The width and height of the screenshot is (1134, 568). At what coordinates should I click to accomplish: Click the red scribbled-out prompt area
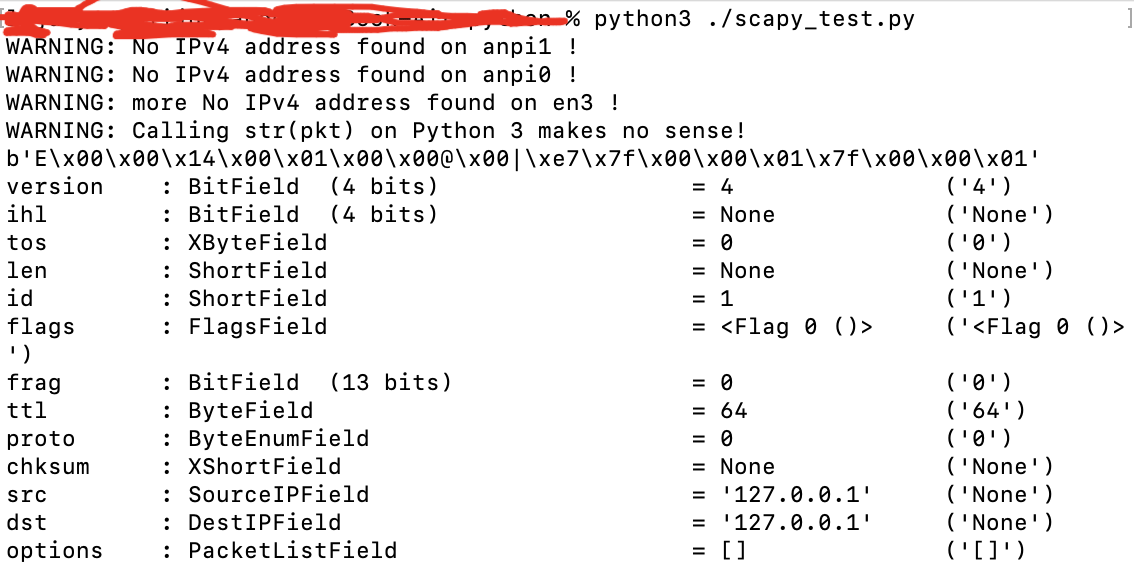tap(289, 17)
